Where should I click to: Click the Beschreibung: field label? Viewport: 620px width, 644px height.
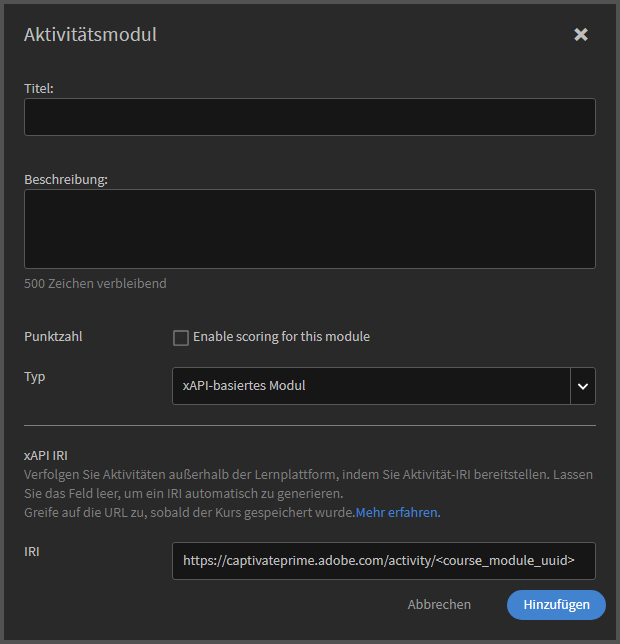[x=66, y=180]
